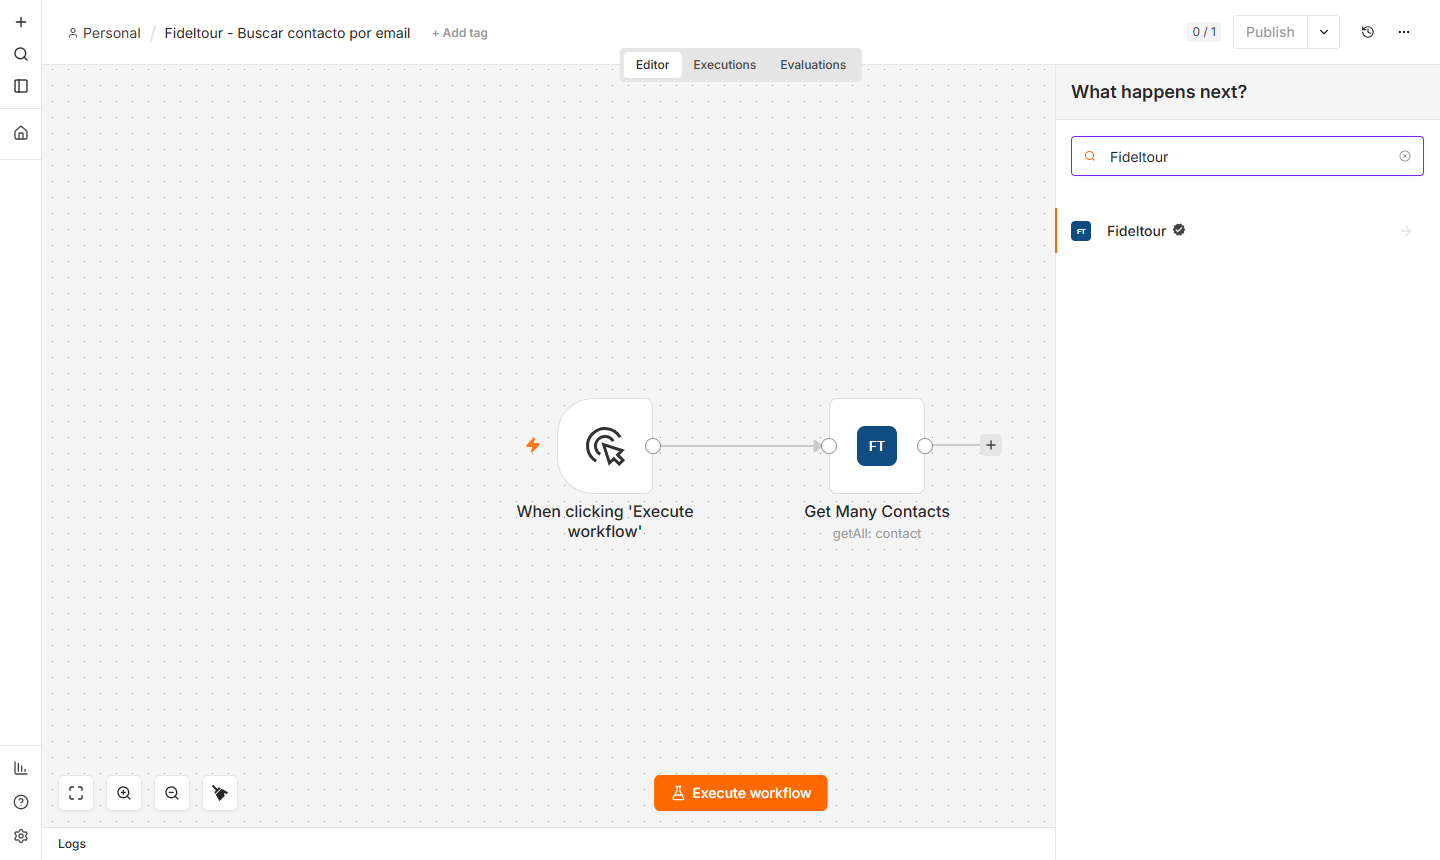The image size is (1440, 860).
Task: Tidy up the workflow nodes
Action: point(220,793)
